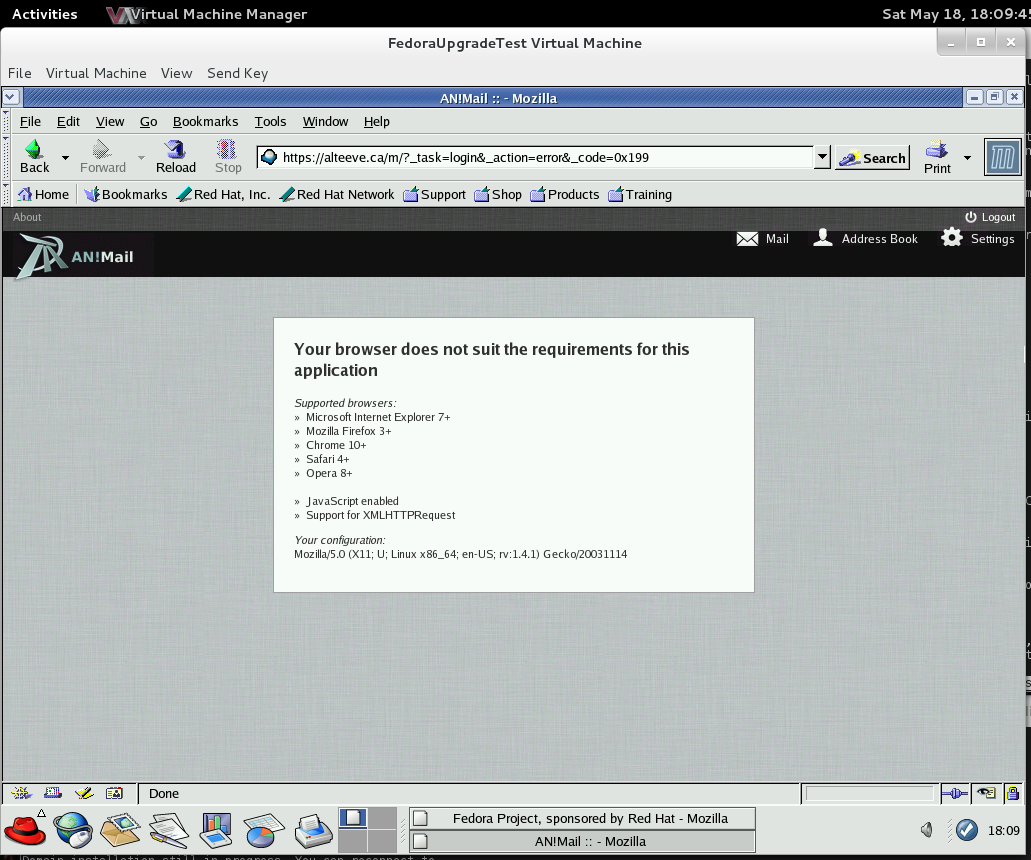Viewport: 1031px width, 860px height.
Task: Expand the Back history dropdown arrow
Action: (65, 158)
